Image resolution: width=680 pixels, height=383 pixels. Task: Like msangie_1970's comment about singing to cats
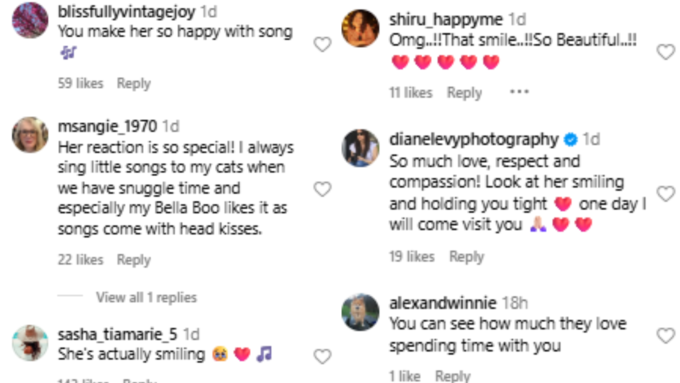click(322, 189)
